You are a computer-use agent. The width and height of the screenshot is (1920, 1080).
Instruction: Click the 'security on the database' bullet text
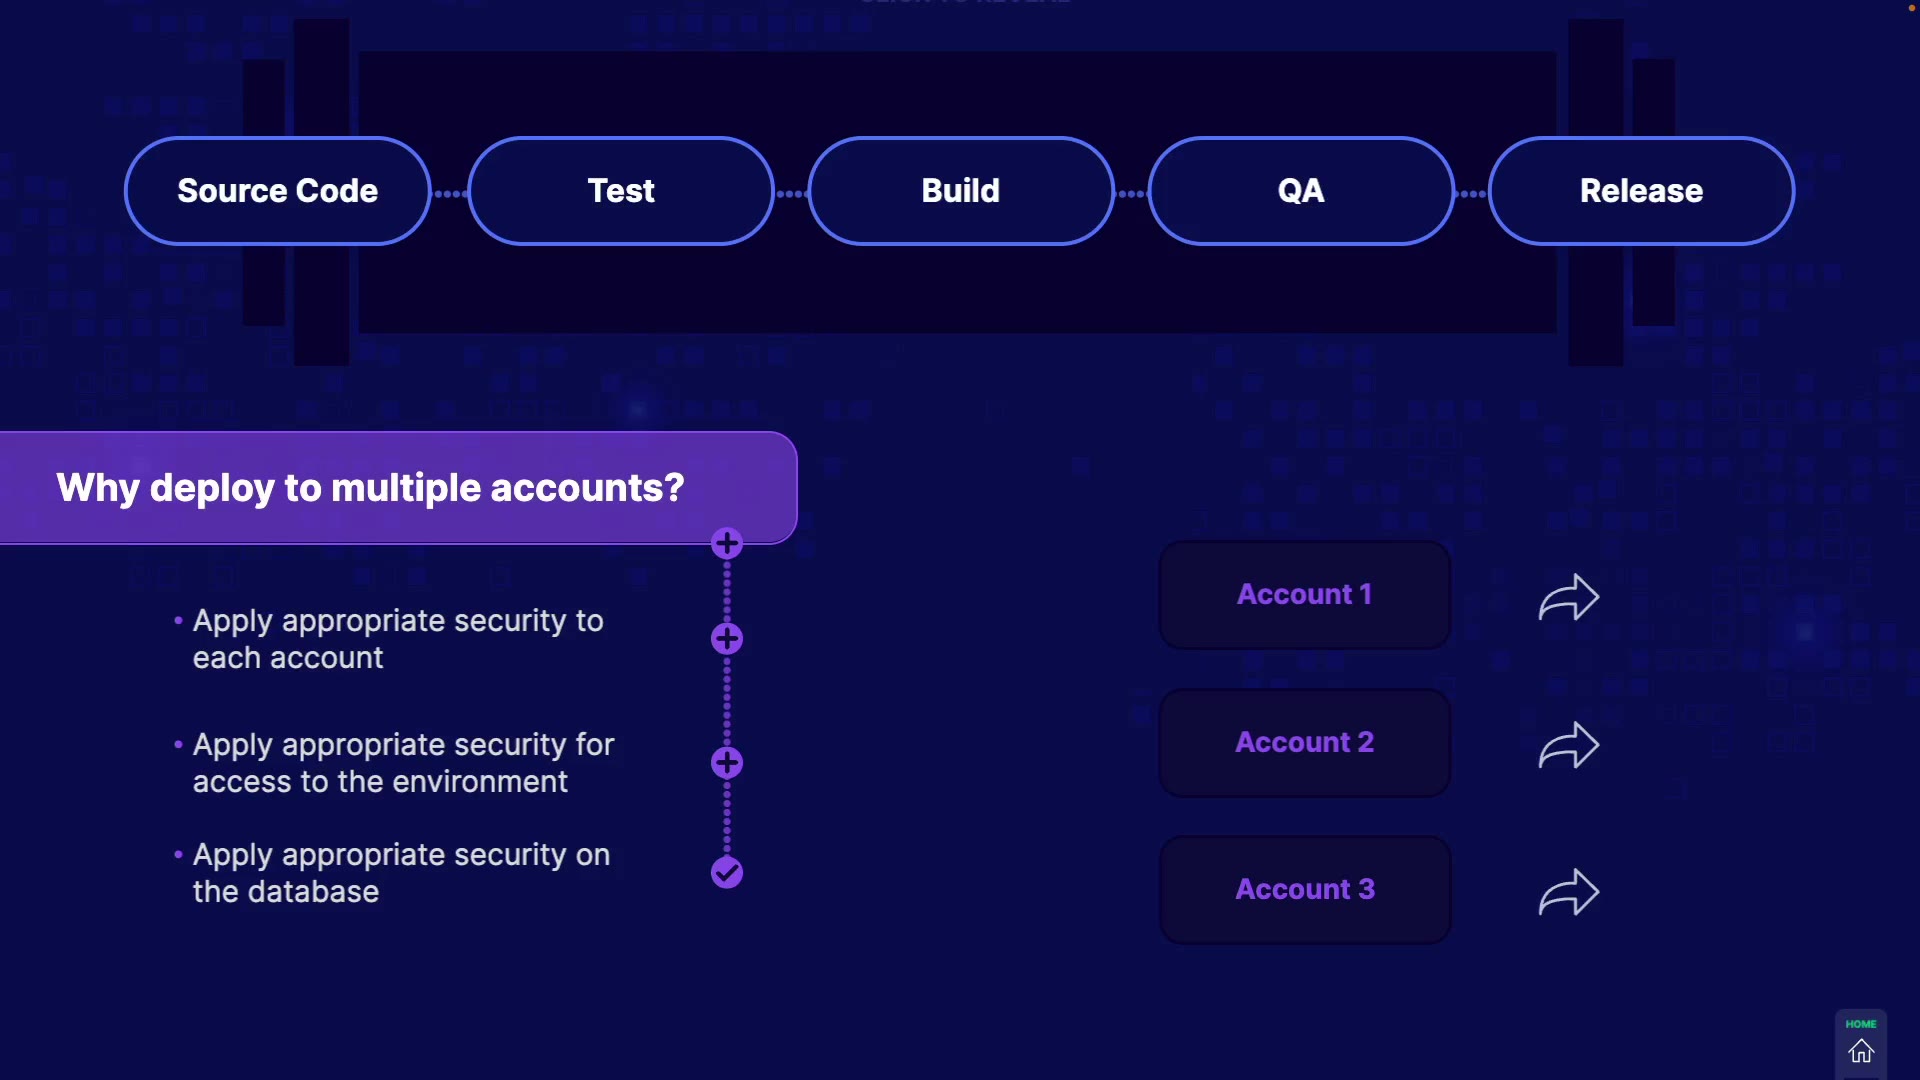pos(400,873)
